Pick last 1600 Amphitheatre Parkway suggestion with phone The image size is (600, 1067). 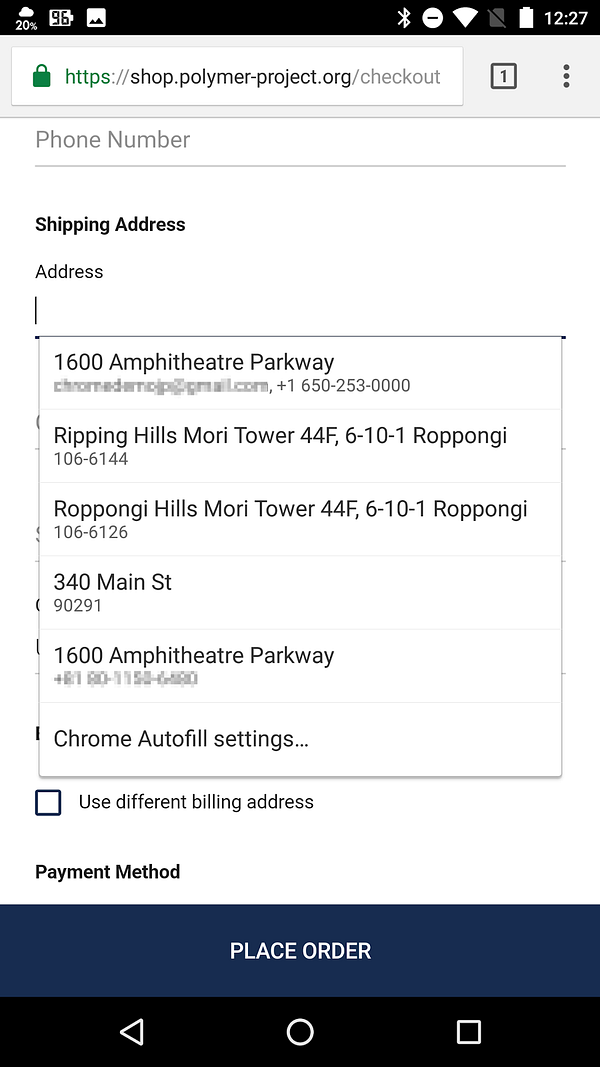point(300,666)
